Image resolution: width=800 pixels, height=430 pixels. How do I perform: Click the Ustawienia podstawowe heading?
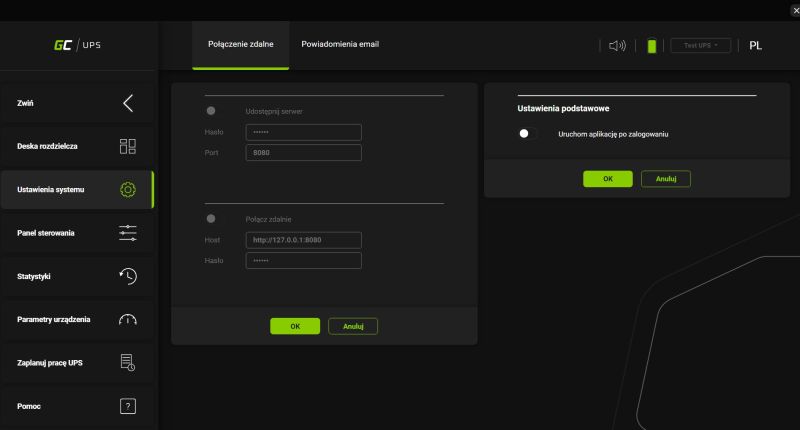(563, 108)
